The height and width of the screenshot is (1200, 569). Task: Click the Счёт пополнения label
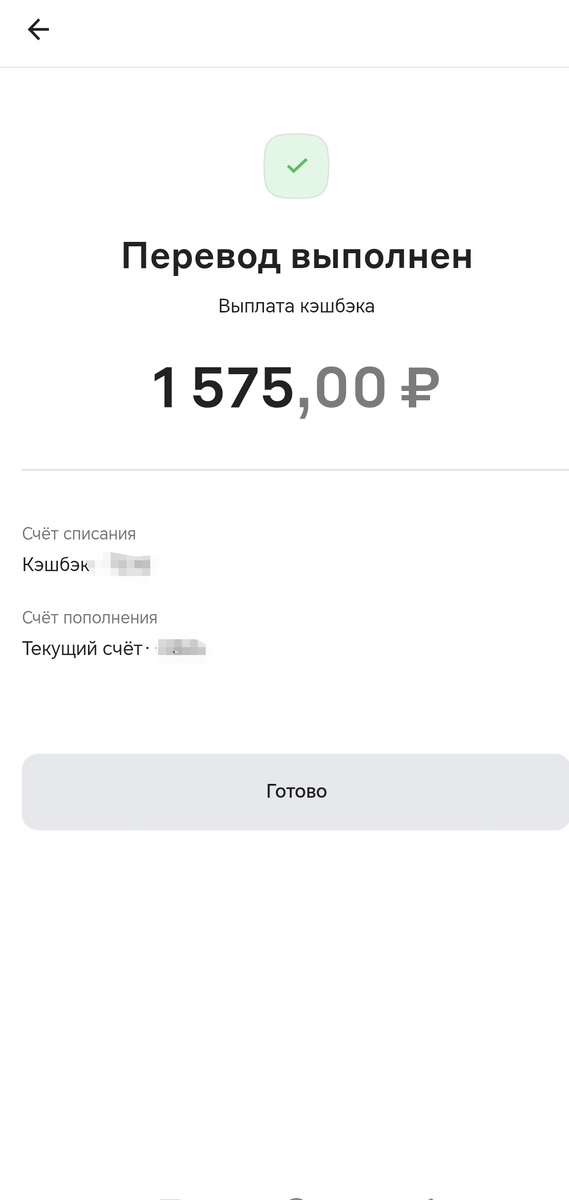tap(90, 618)
